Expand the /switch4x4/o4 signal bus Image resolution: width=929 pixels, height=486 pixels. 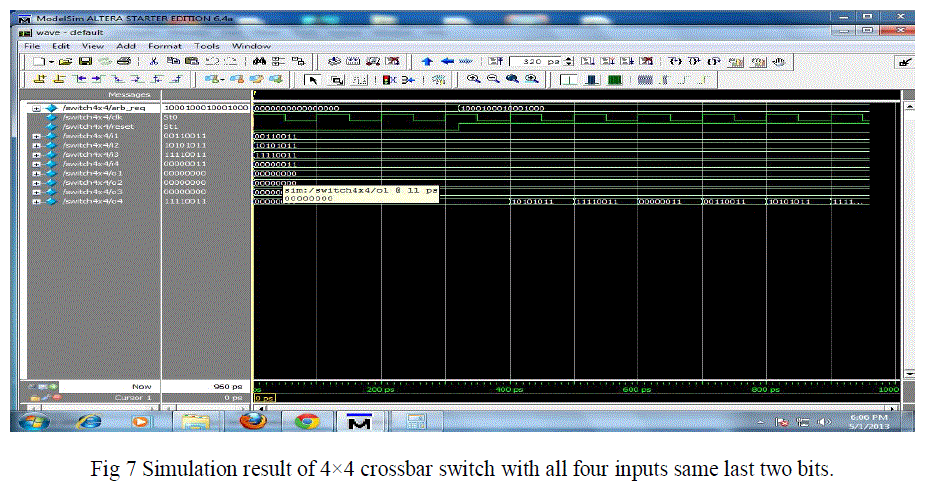tap(36, 201)
